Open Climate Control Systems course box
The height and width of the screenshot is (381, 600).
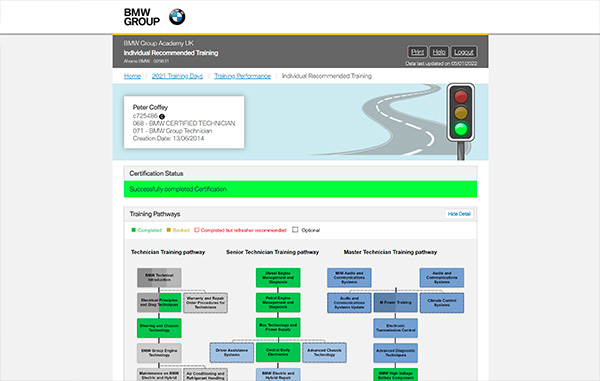[x=442, y=303]
